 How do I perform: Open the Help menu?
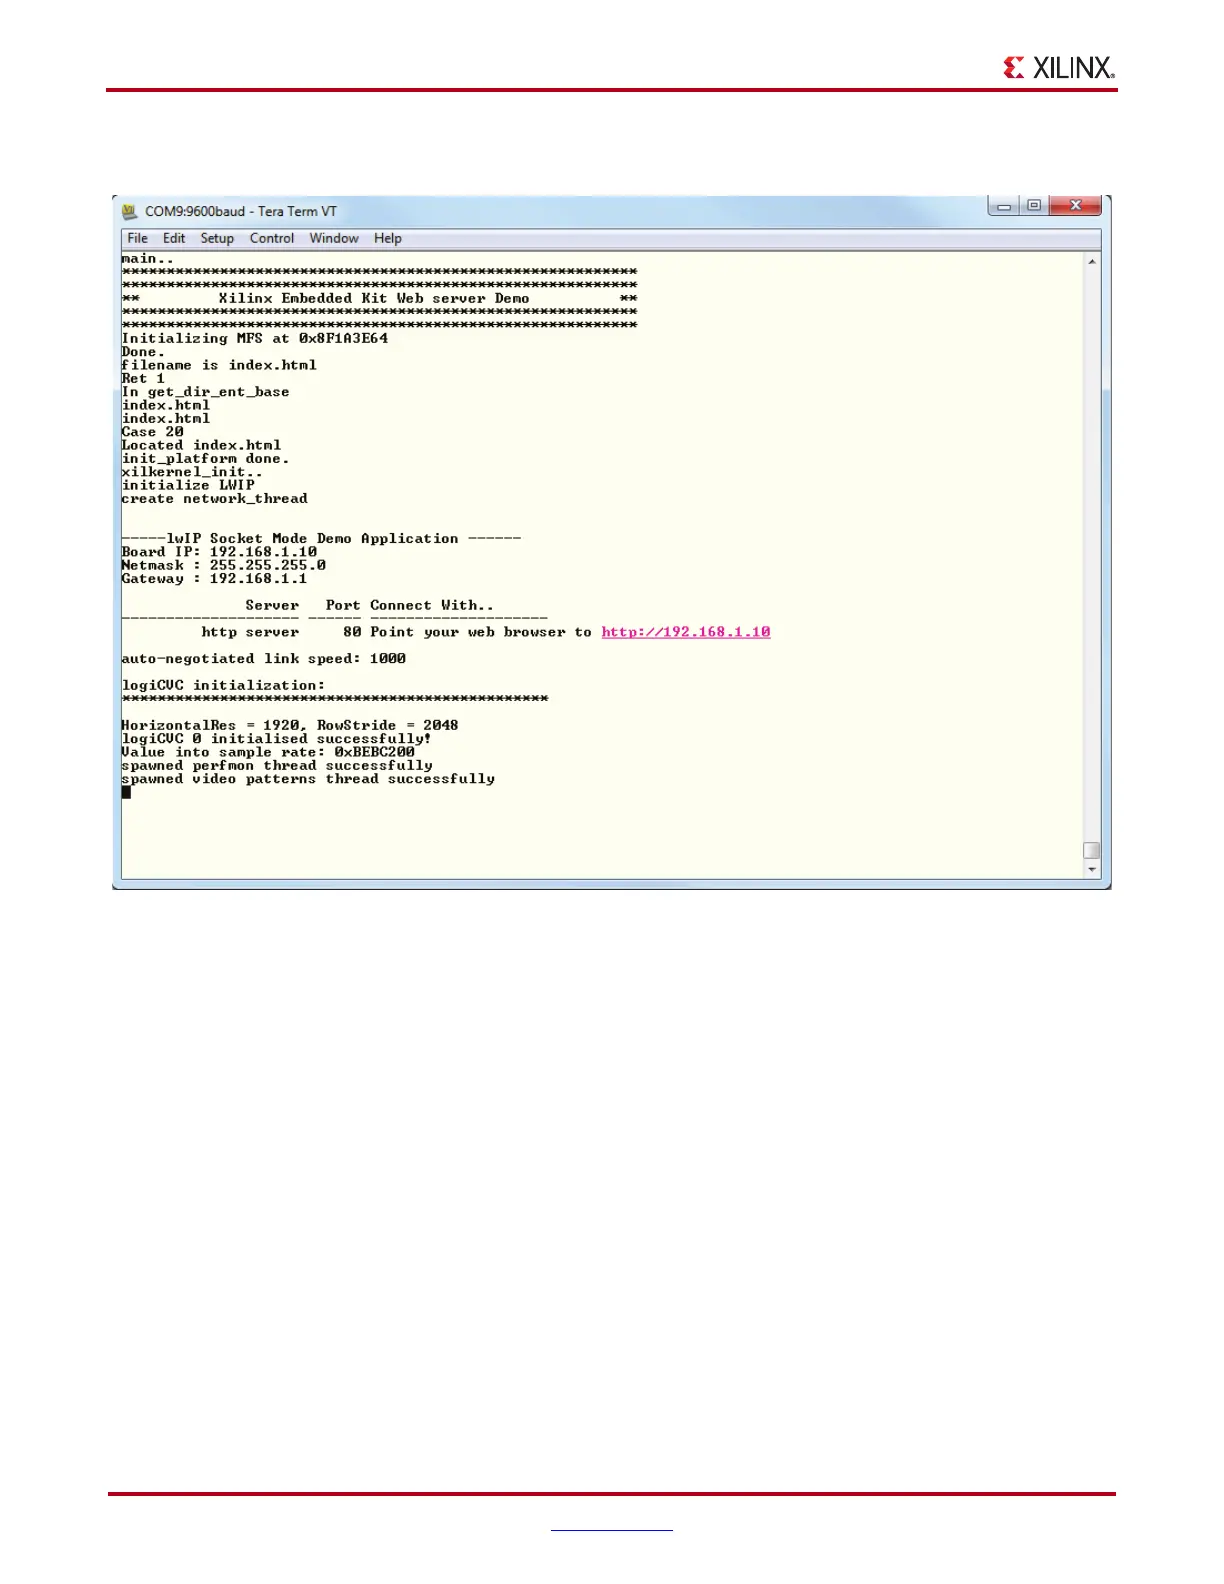click(388, 238)
